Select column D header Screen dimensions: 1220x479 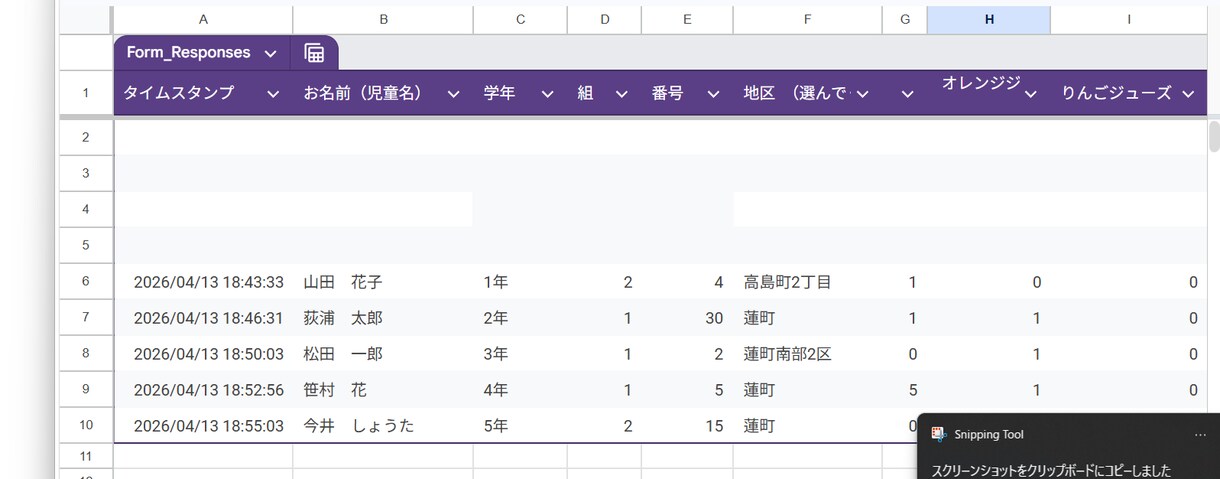pos(604,19)
